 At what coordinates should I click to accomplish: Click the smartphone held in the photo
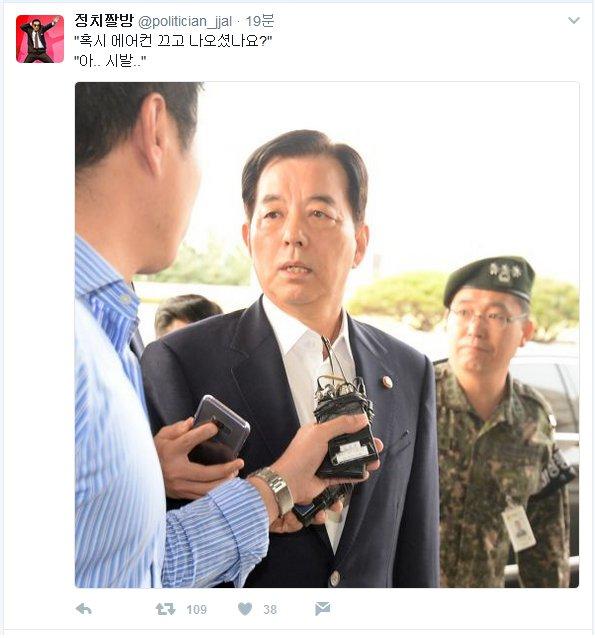[x=220, y=428]
